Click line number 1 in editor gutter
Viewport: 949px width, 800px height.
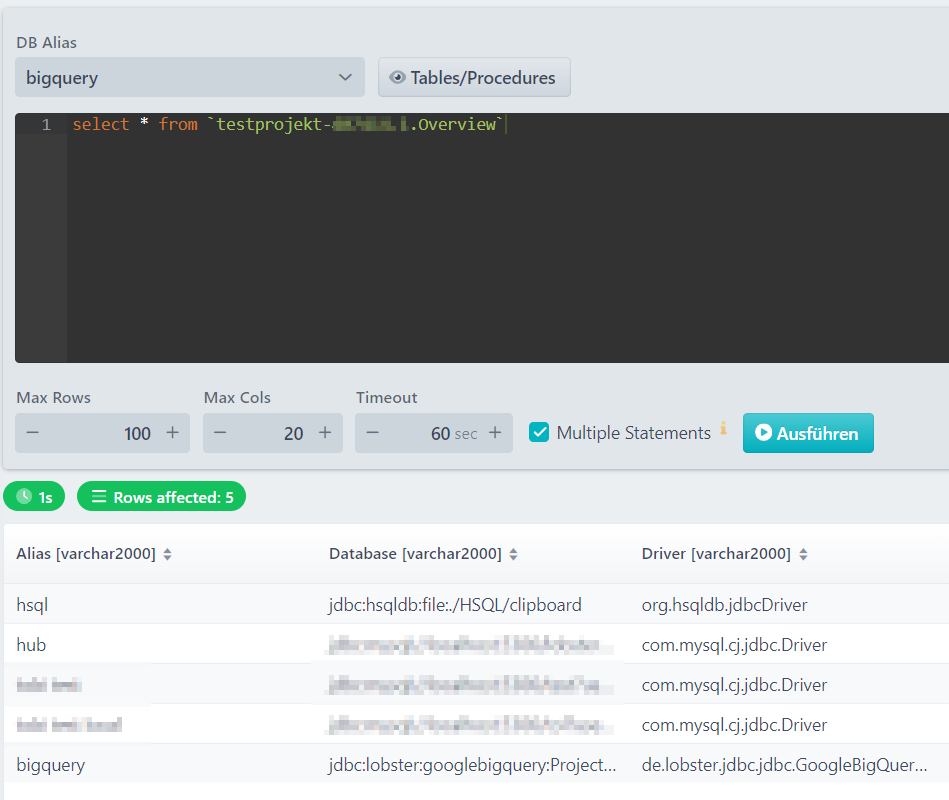pyautogui.click(x=46, y=125)
